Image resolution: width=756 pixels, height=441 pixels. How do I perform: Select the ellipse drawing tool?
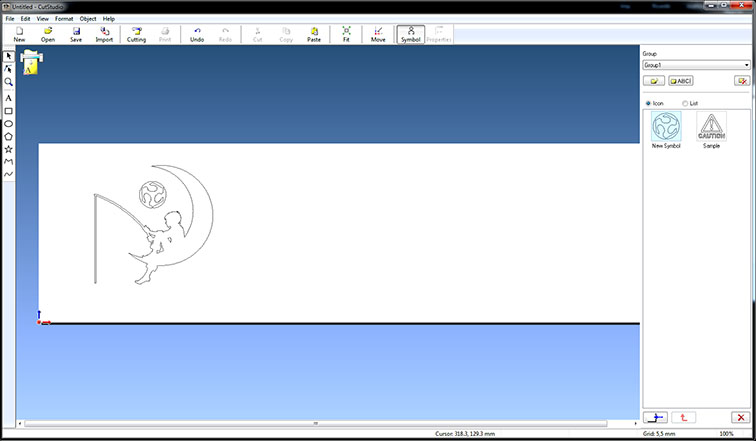point(8,124)
